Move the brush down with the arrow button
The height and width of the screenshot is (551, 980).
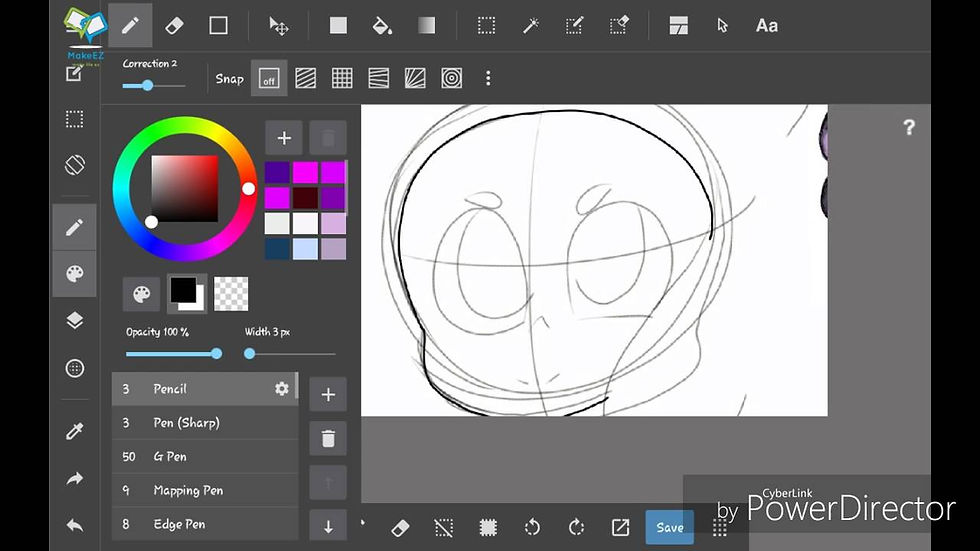[328, 527]
